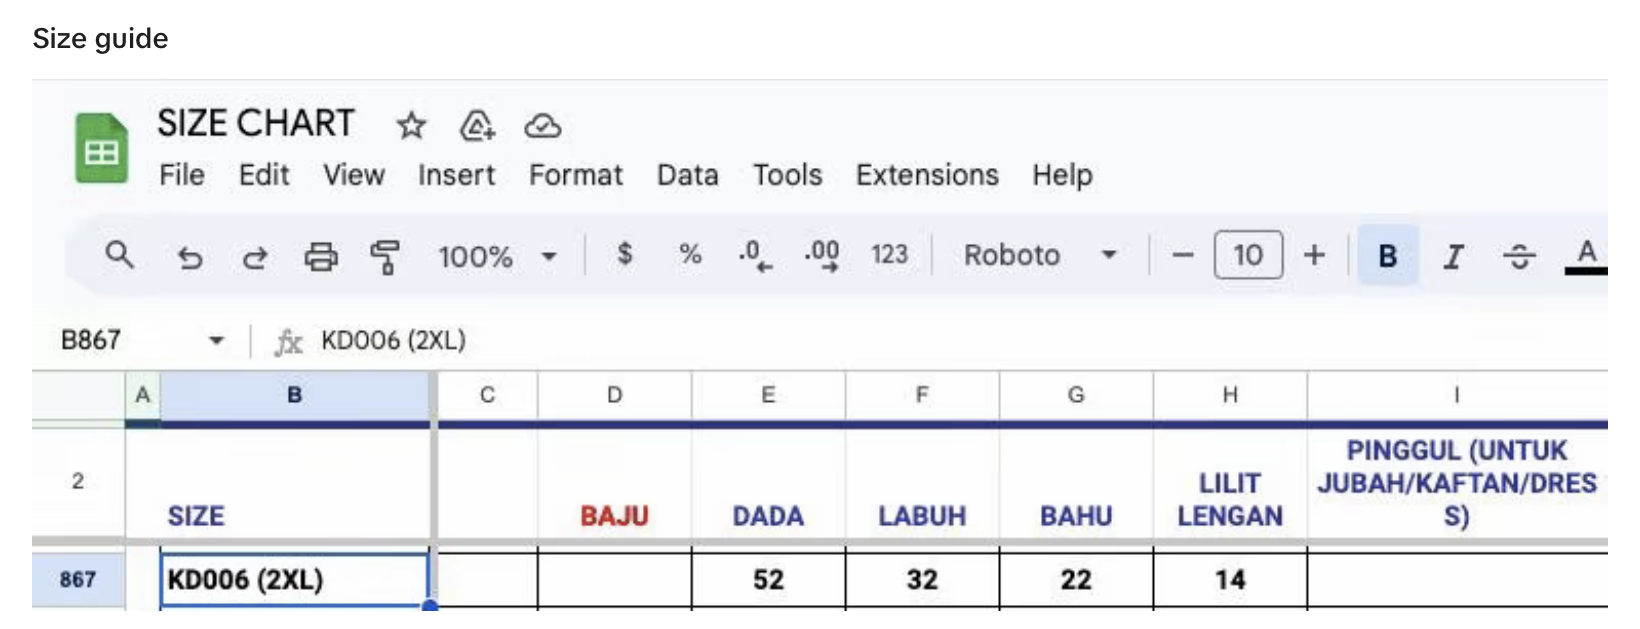The width and height of the screenshot is (1640, 629).
Task: Click the search magnifier icon in toolbar
Action: (x=119, y=255)
